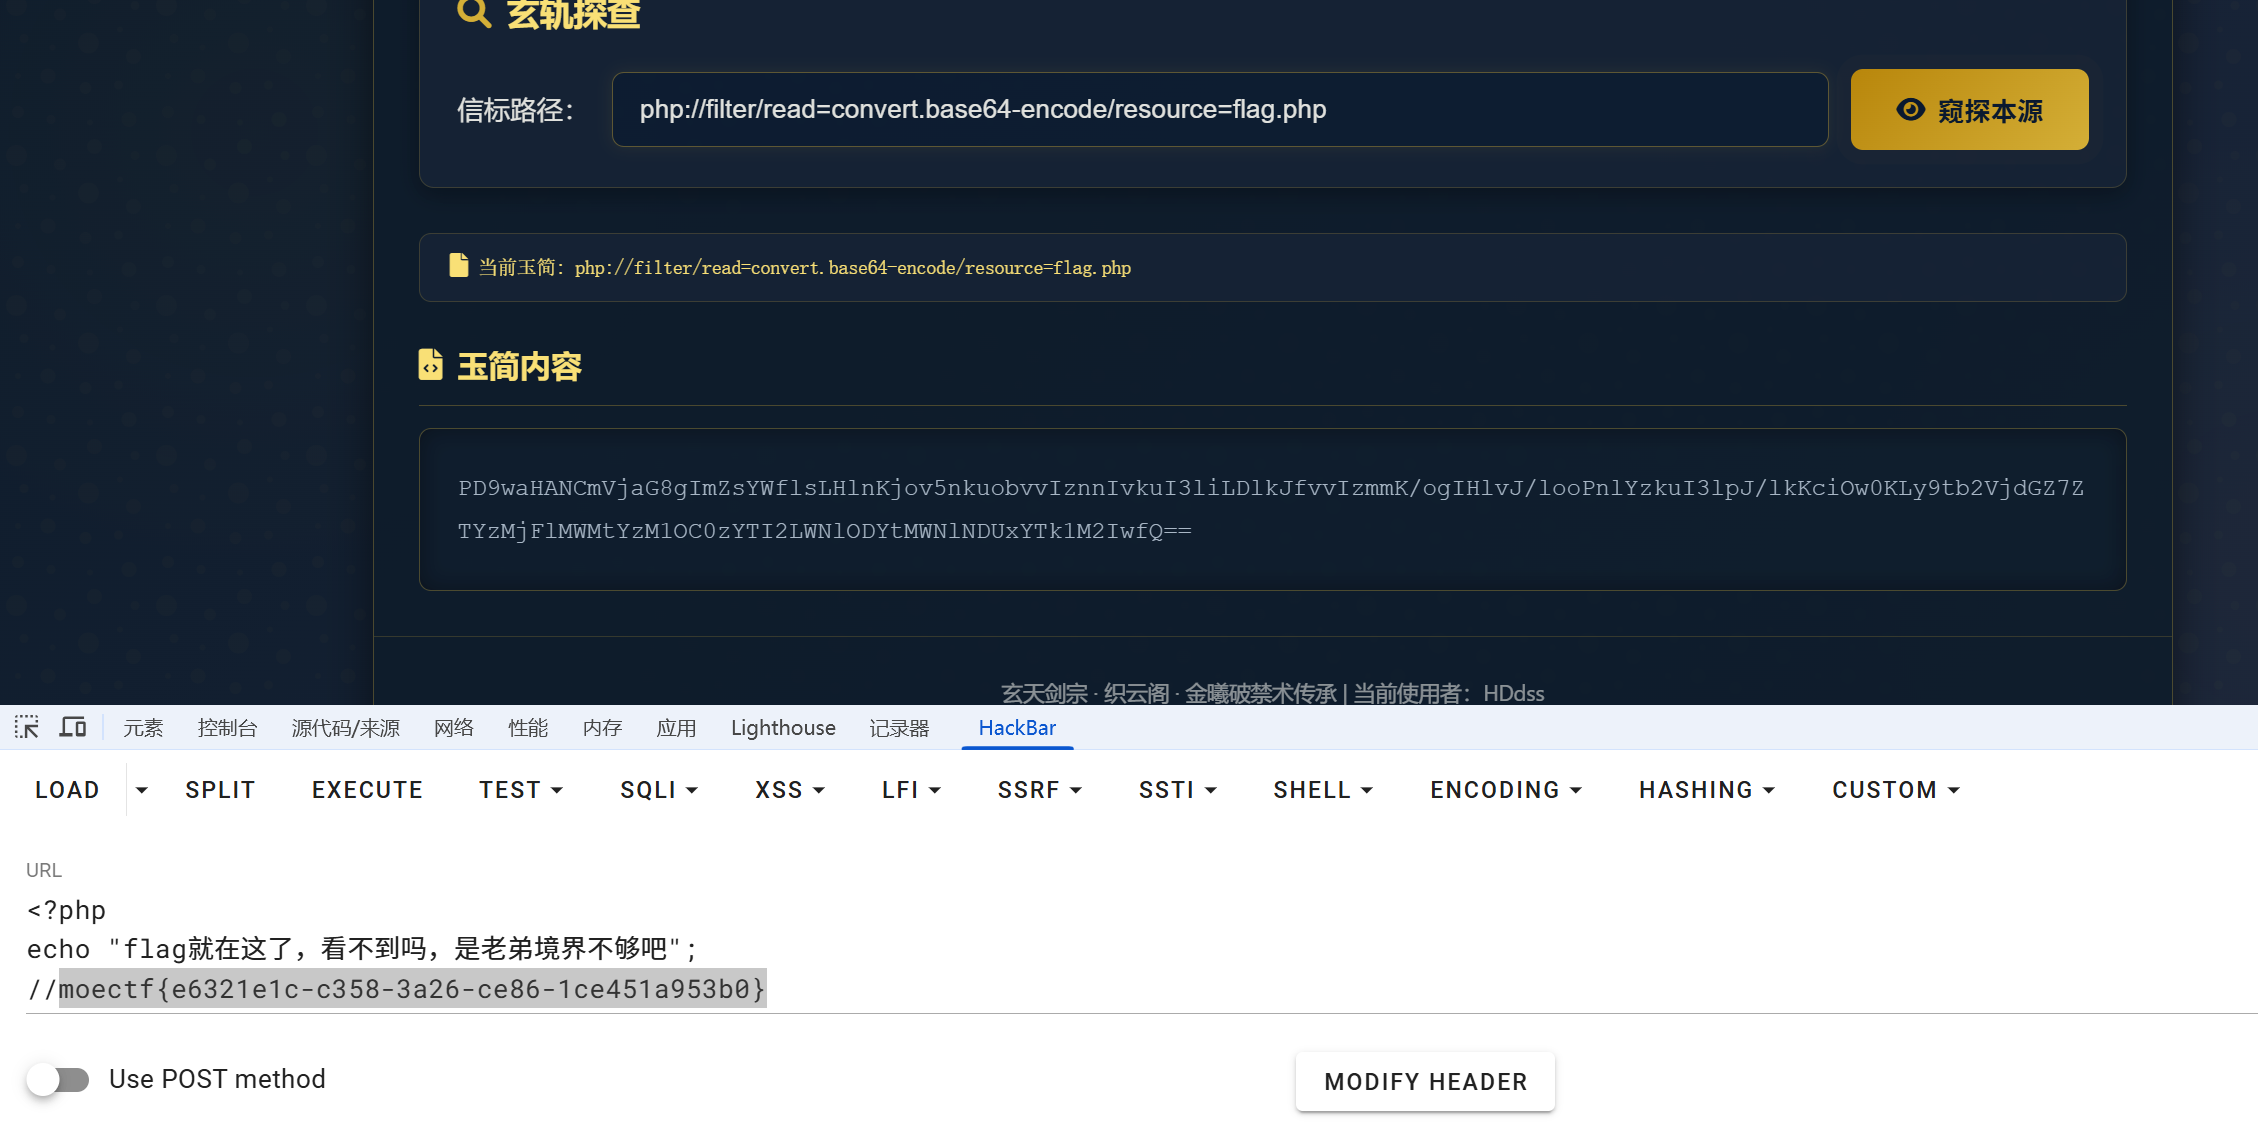
Task: Open the HASHING dropdown menu
Action: [1707, 790]
